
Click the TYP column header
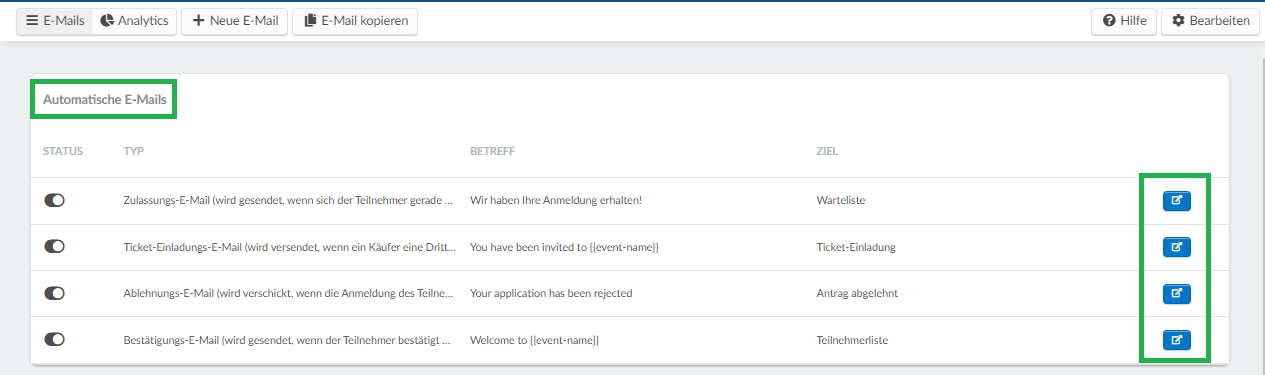(134, 152)
